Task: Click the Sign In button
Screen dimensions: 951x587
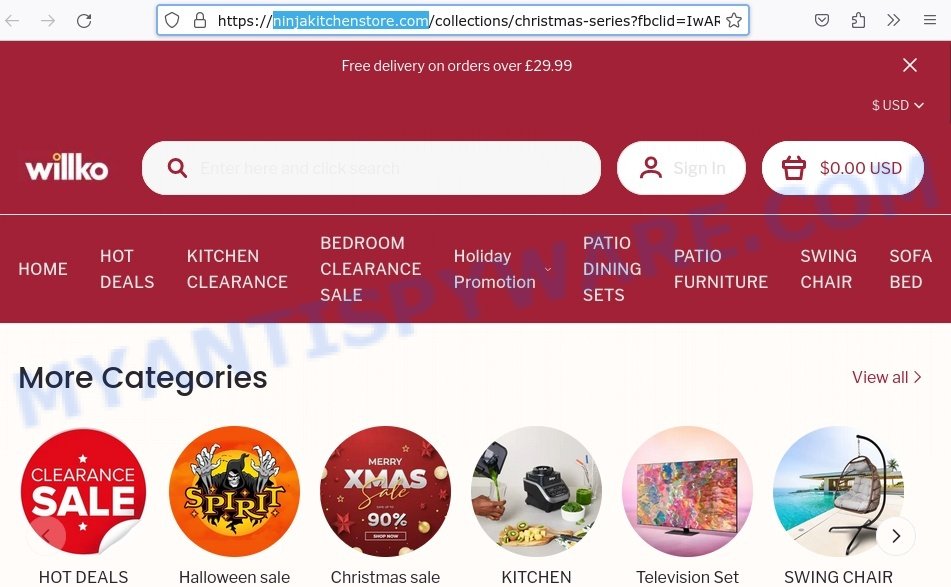Action: [681, 168]
